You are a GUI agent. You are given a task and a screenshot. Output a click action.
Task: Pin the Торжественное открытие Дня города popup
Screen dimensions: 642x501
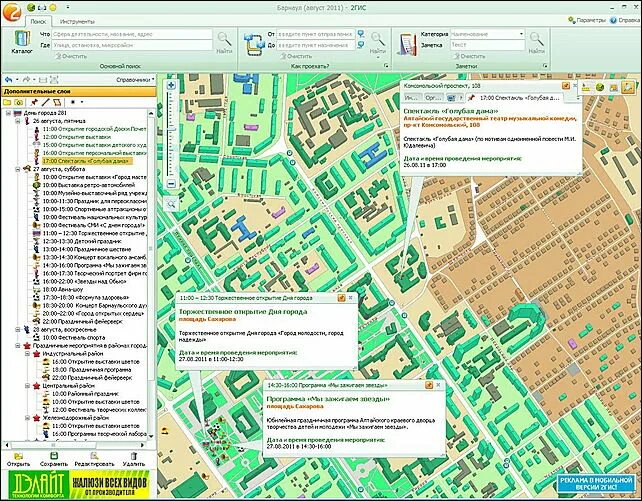tap(341, 298)
